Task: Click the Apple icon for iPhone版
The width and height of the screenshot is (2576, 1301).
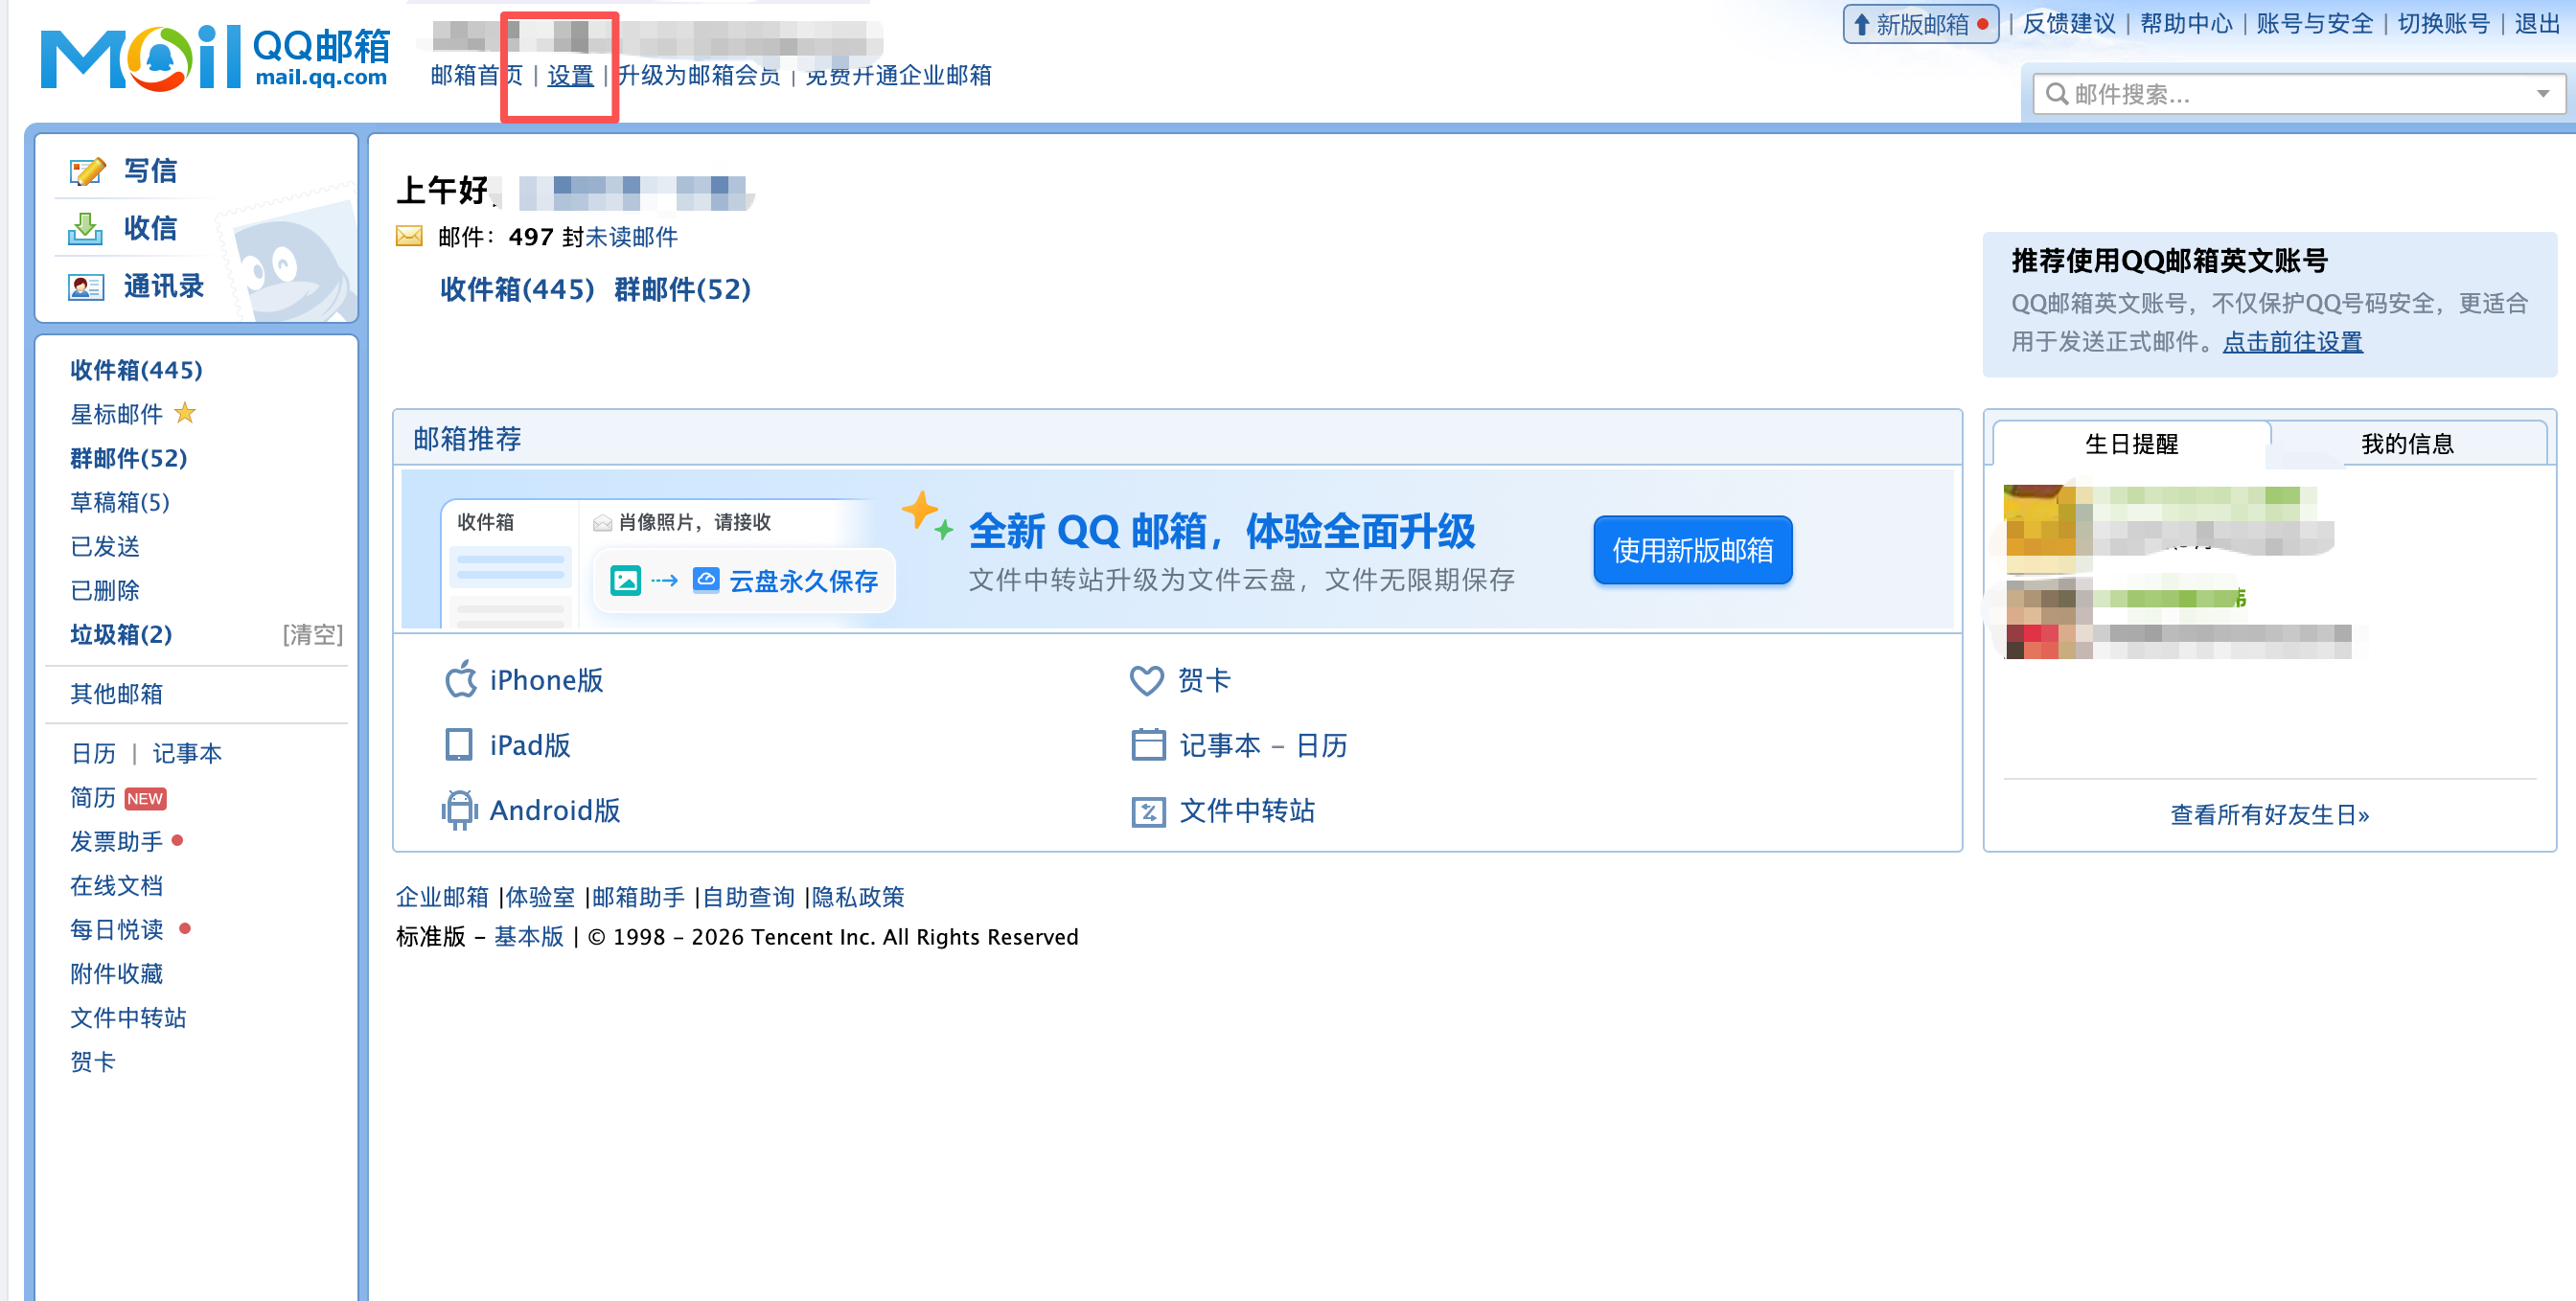Action: [460, 680]
